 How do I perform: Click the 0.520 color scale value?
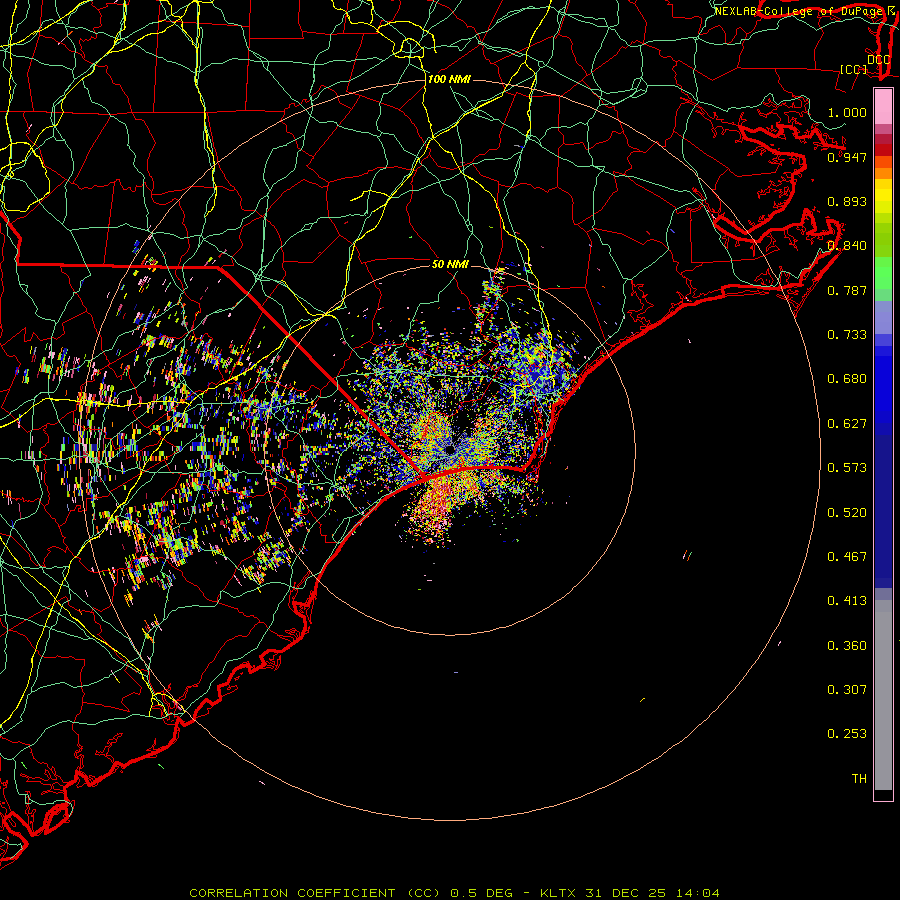[847, 513]
